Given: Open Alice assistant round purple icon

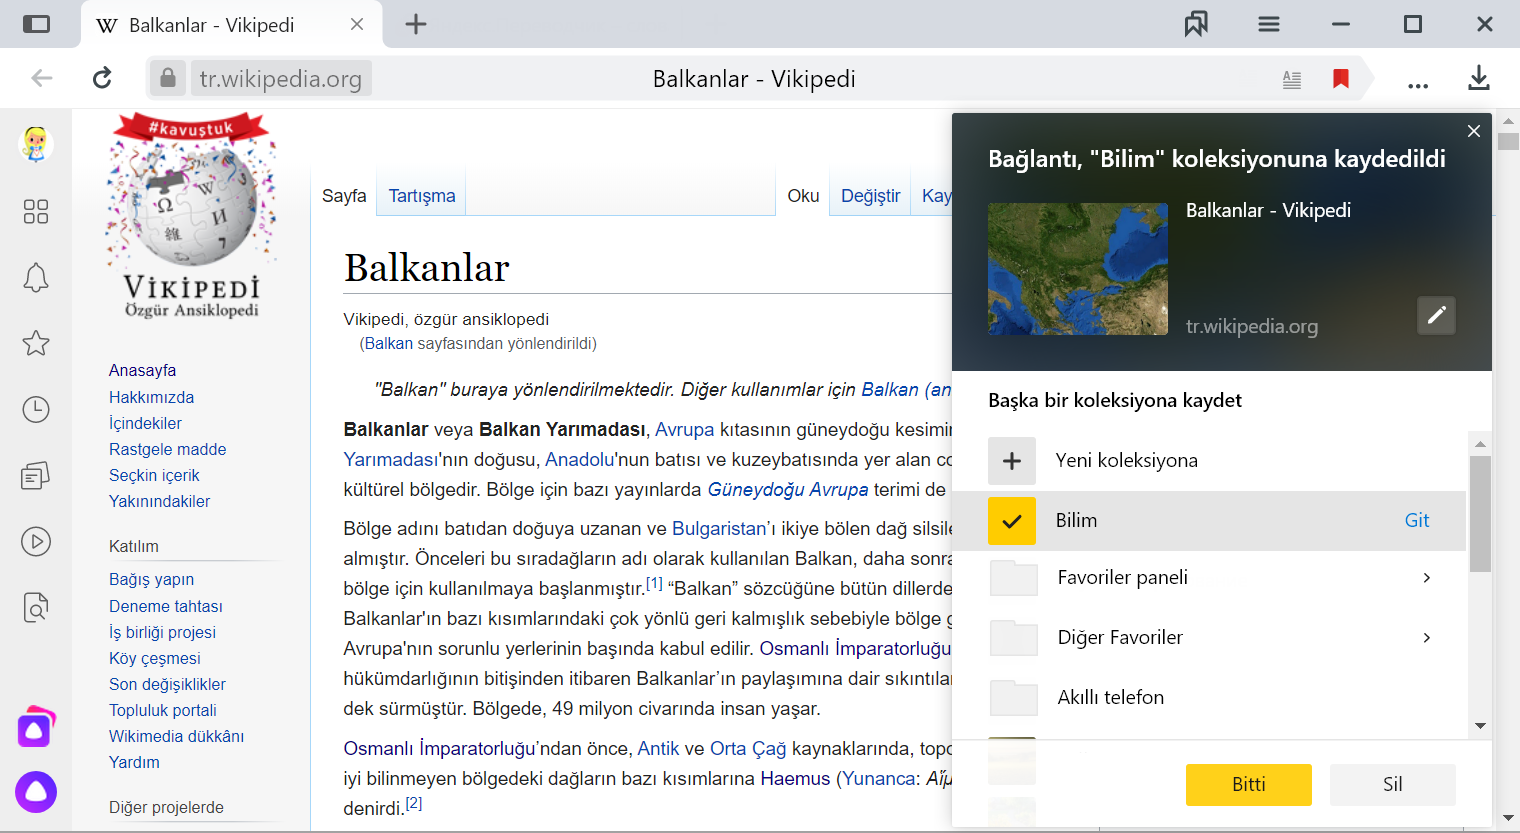Looking at the screenshot, I should (36, 792).
